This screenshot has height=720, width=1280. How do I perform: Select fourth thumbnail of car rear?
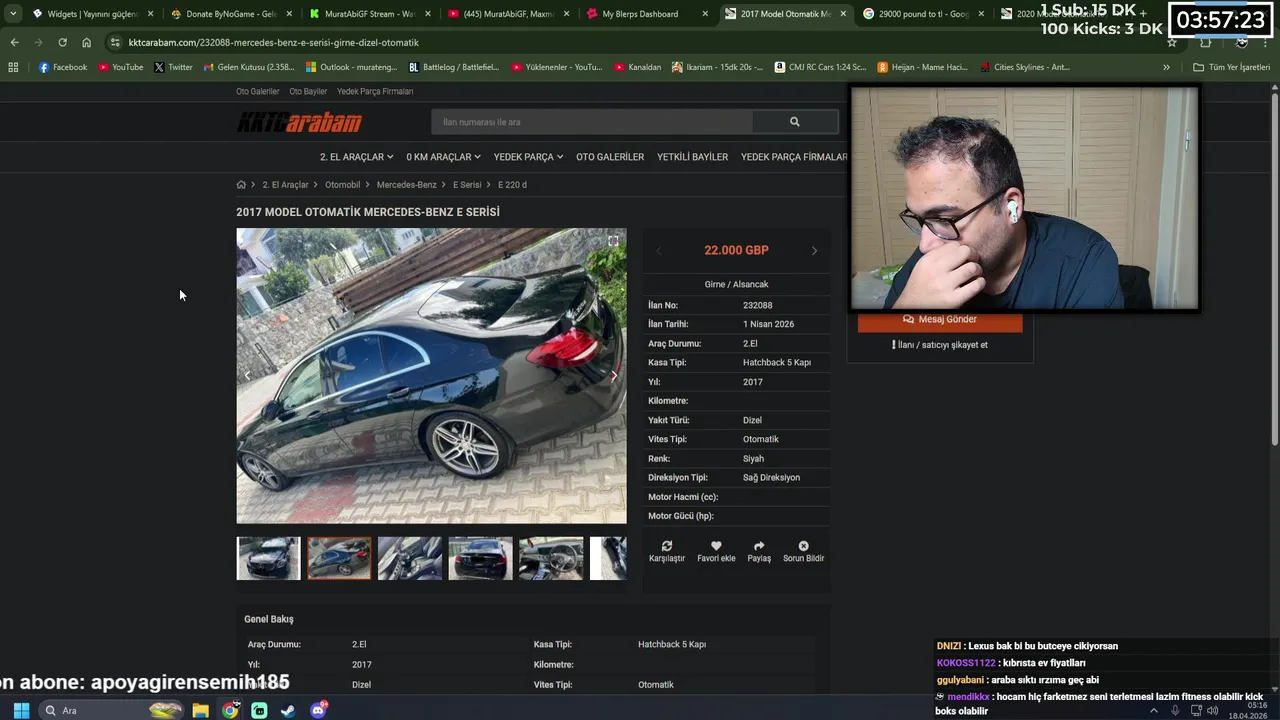coord(480,559)
